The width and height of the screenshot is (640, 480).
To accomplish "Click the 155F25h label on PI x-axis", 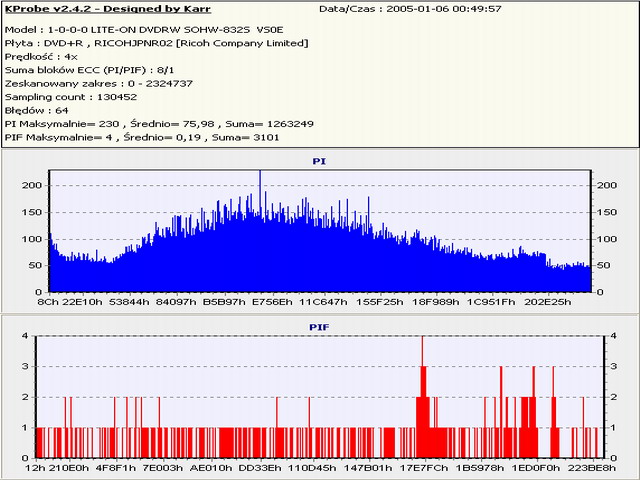I will tap(380, 302).
